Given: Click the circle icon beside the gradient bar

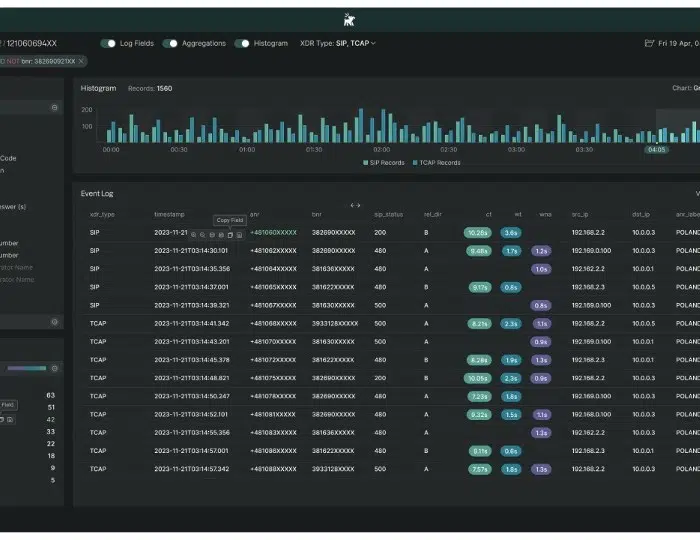Looking at the screenshot, I should pyautogui.click(x=54, y=368).
